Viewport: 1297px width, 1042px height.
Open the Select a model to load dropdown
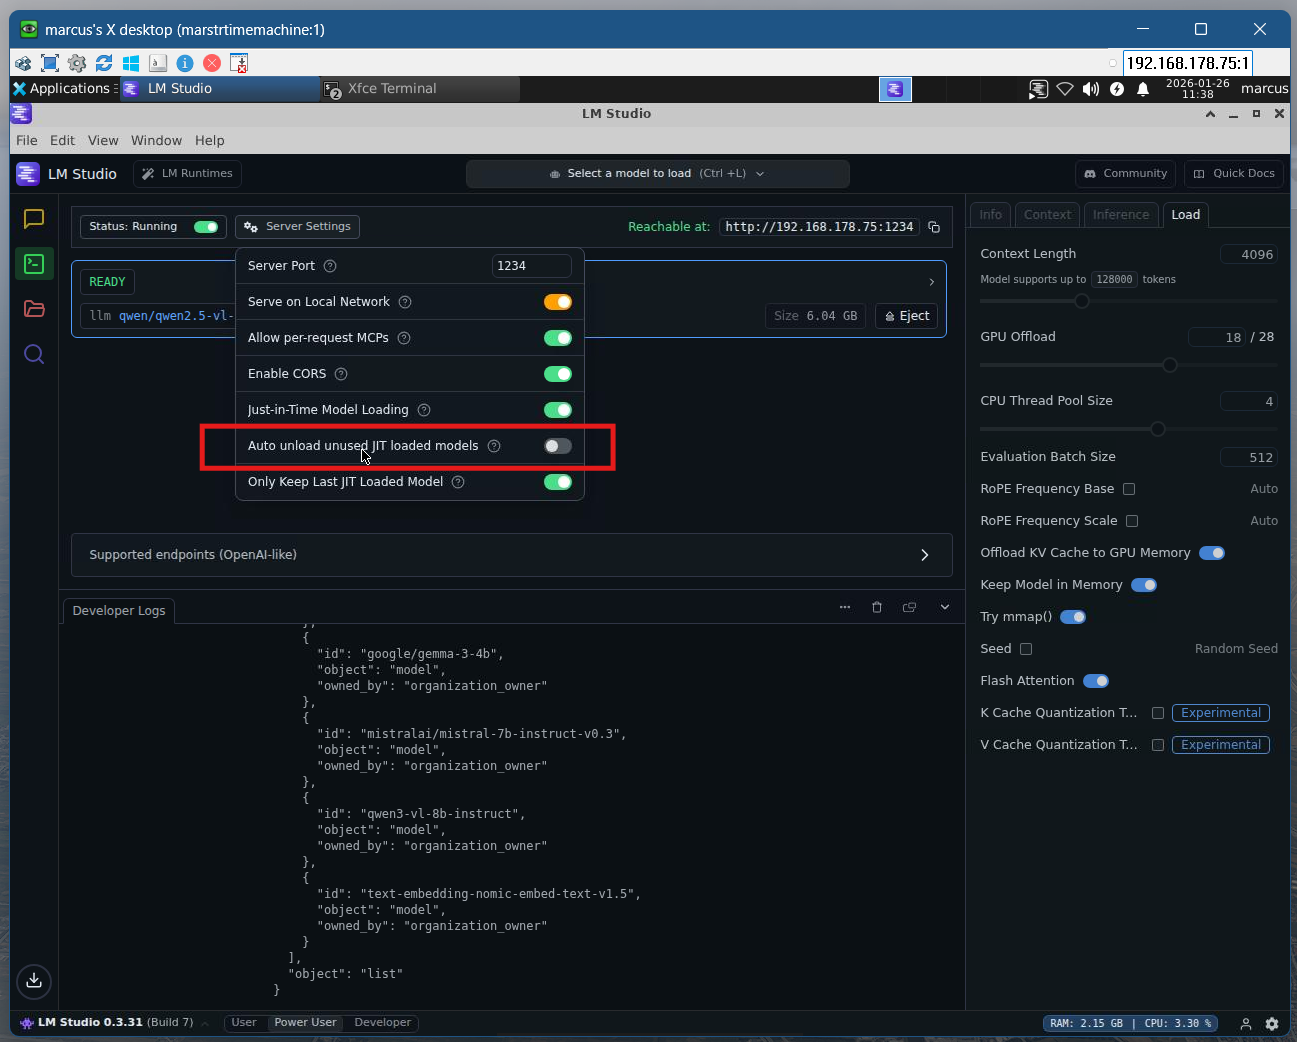(657, 174)
